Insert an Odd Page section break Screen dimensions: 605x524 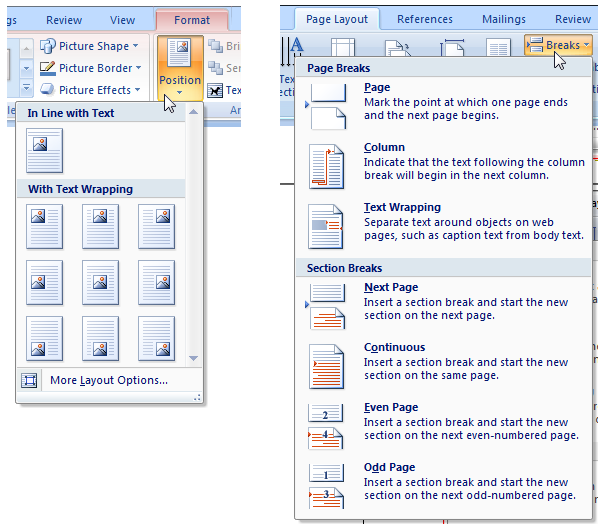(x=443, y=486)
